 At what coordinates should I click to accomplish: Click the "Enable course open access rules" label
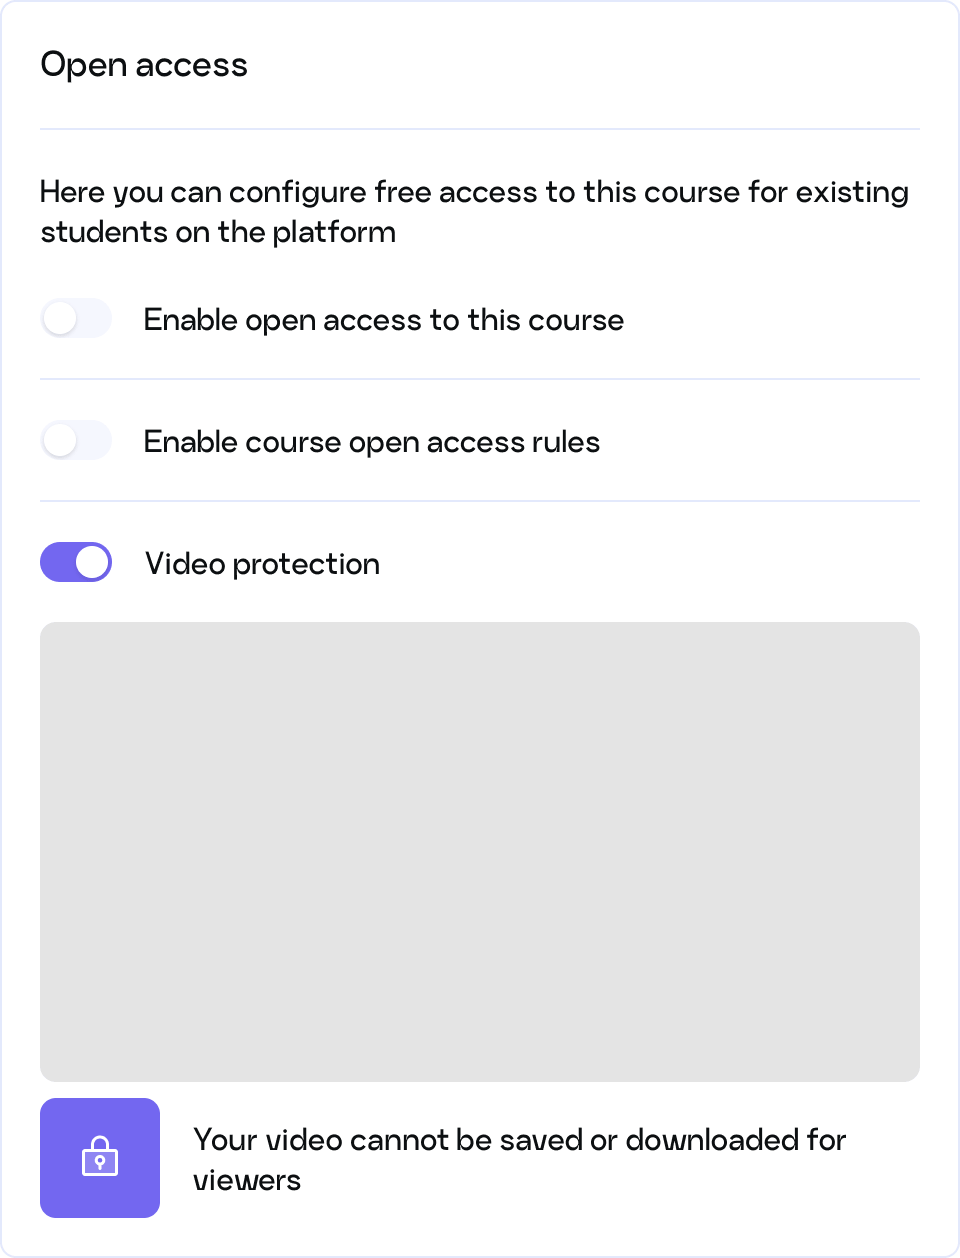click(371, 442)
